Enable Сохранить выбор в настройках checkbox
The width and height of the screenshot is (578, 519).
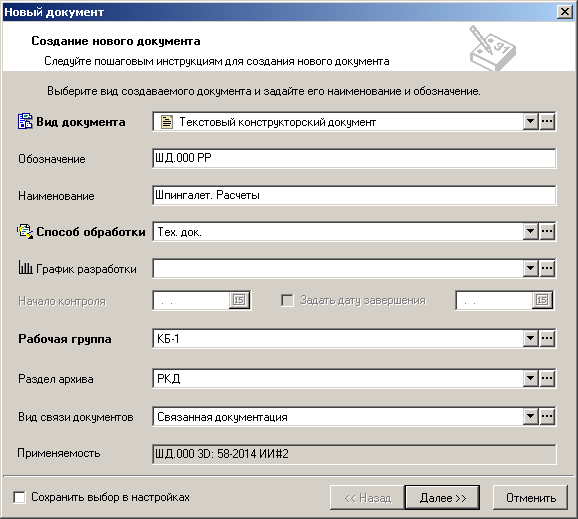click(19, 497)
